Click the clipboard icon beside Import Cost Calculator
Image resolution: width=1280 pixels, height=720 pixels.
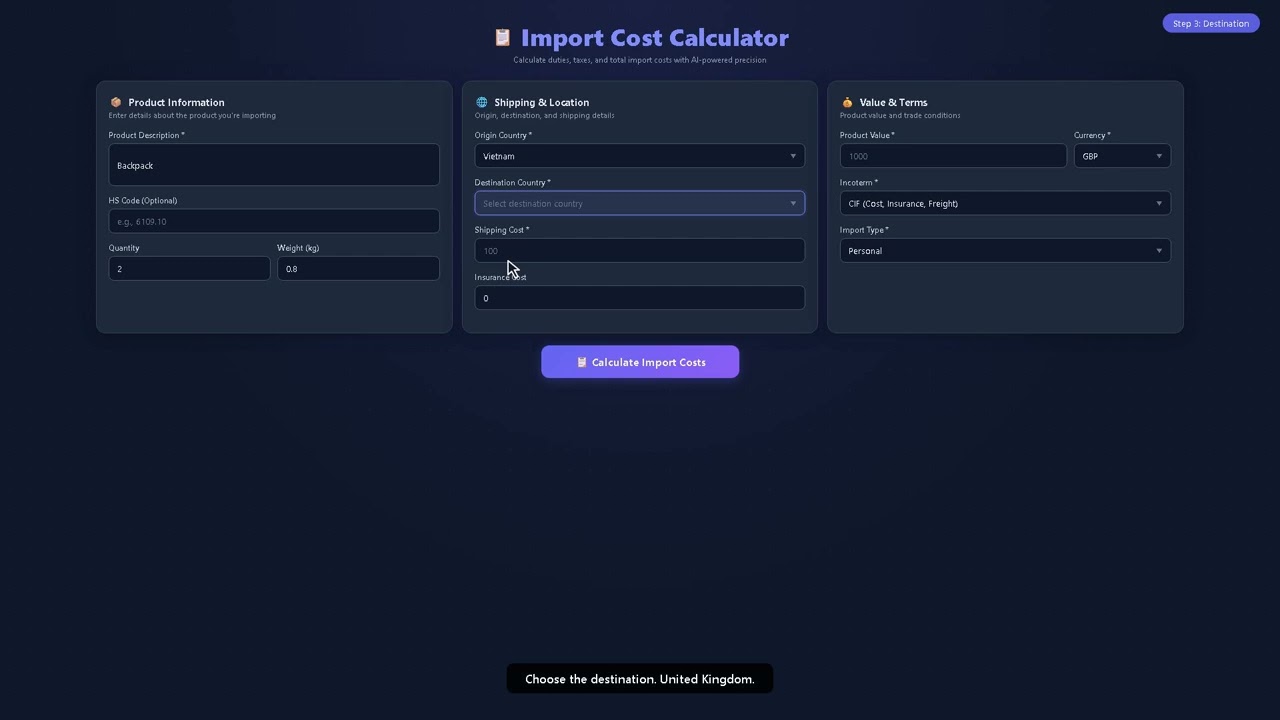tap(502, 37)
